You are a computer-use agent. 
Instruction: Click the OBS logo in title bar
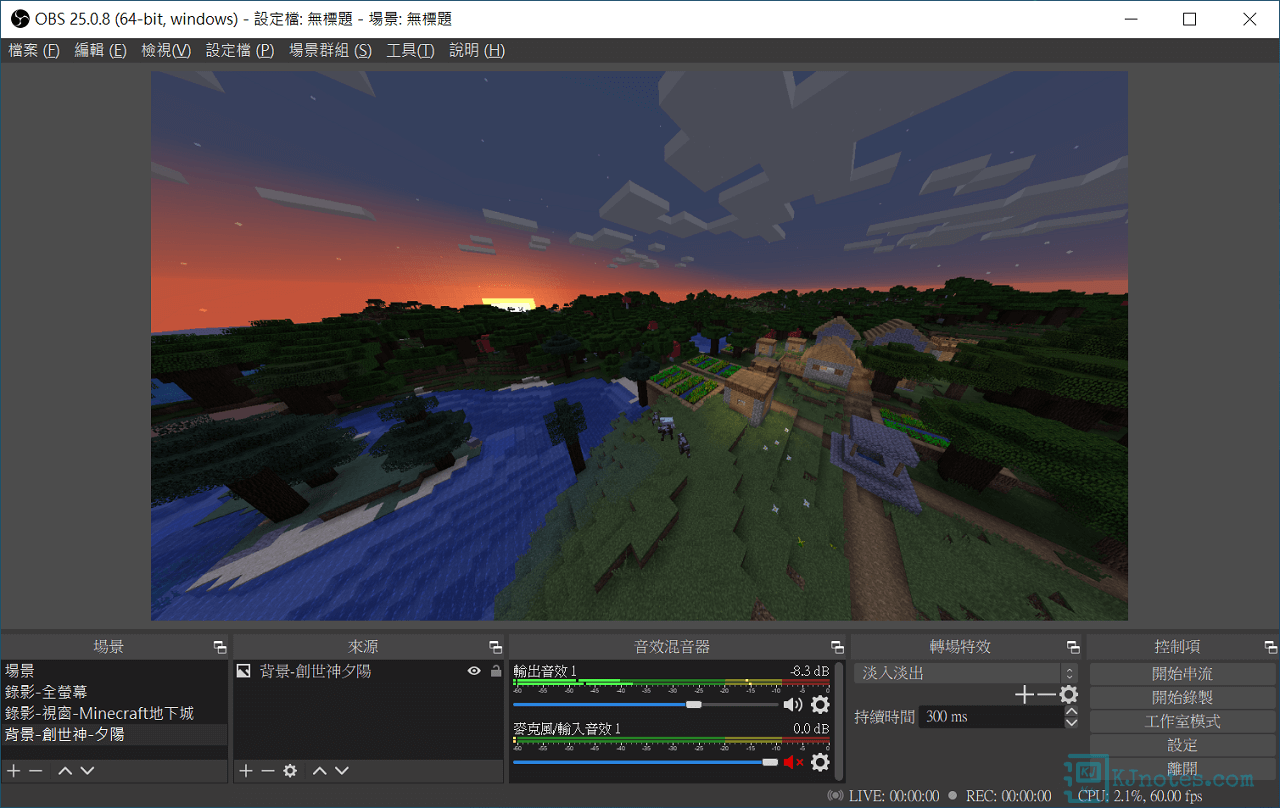(19, 19)
